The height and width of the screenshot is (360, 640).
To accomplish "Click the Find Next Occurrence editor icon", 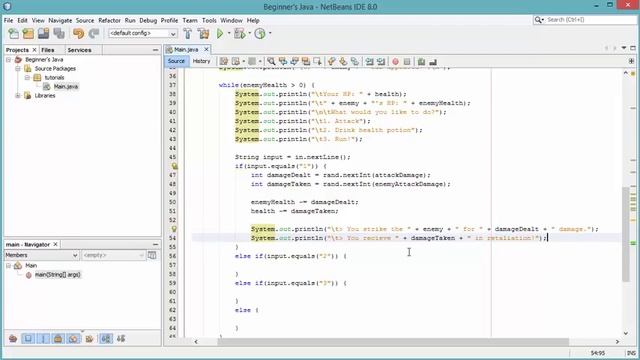I will 294,62.
